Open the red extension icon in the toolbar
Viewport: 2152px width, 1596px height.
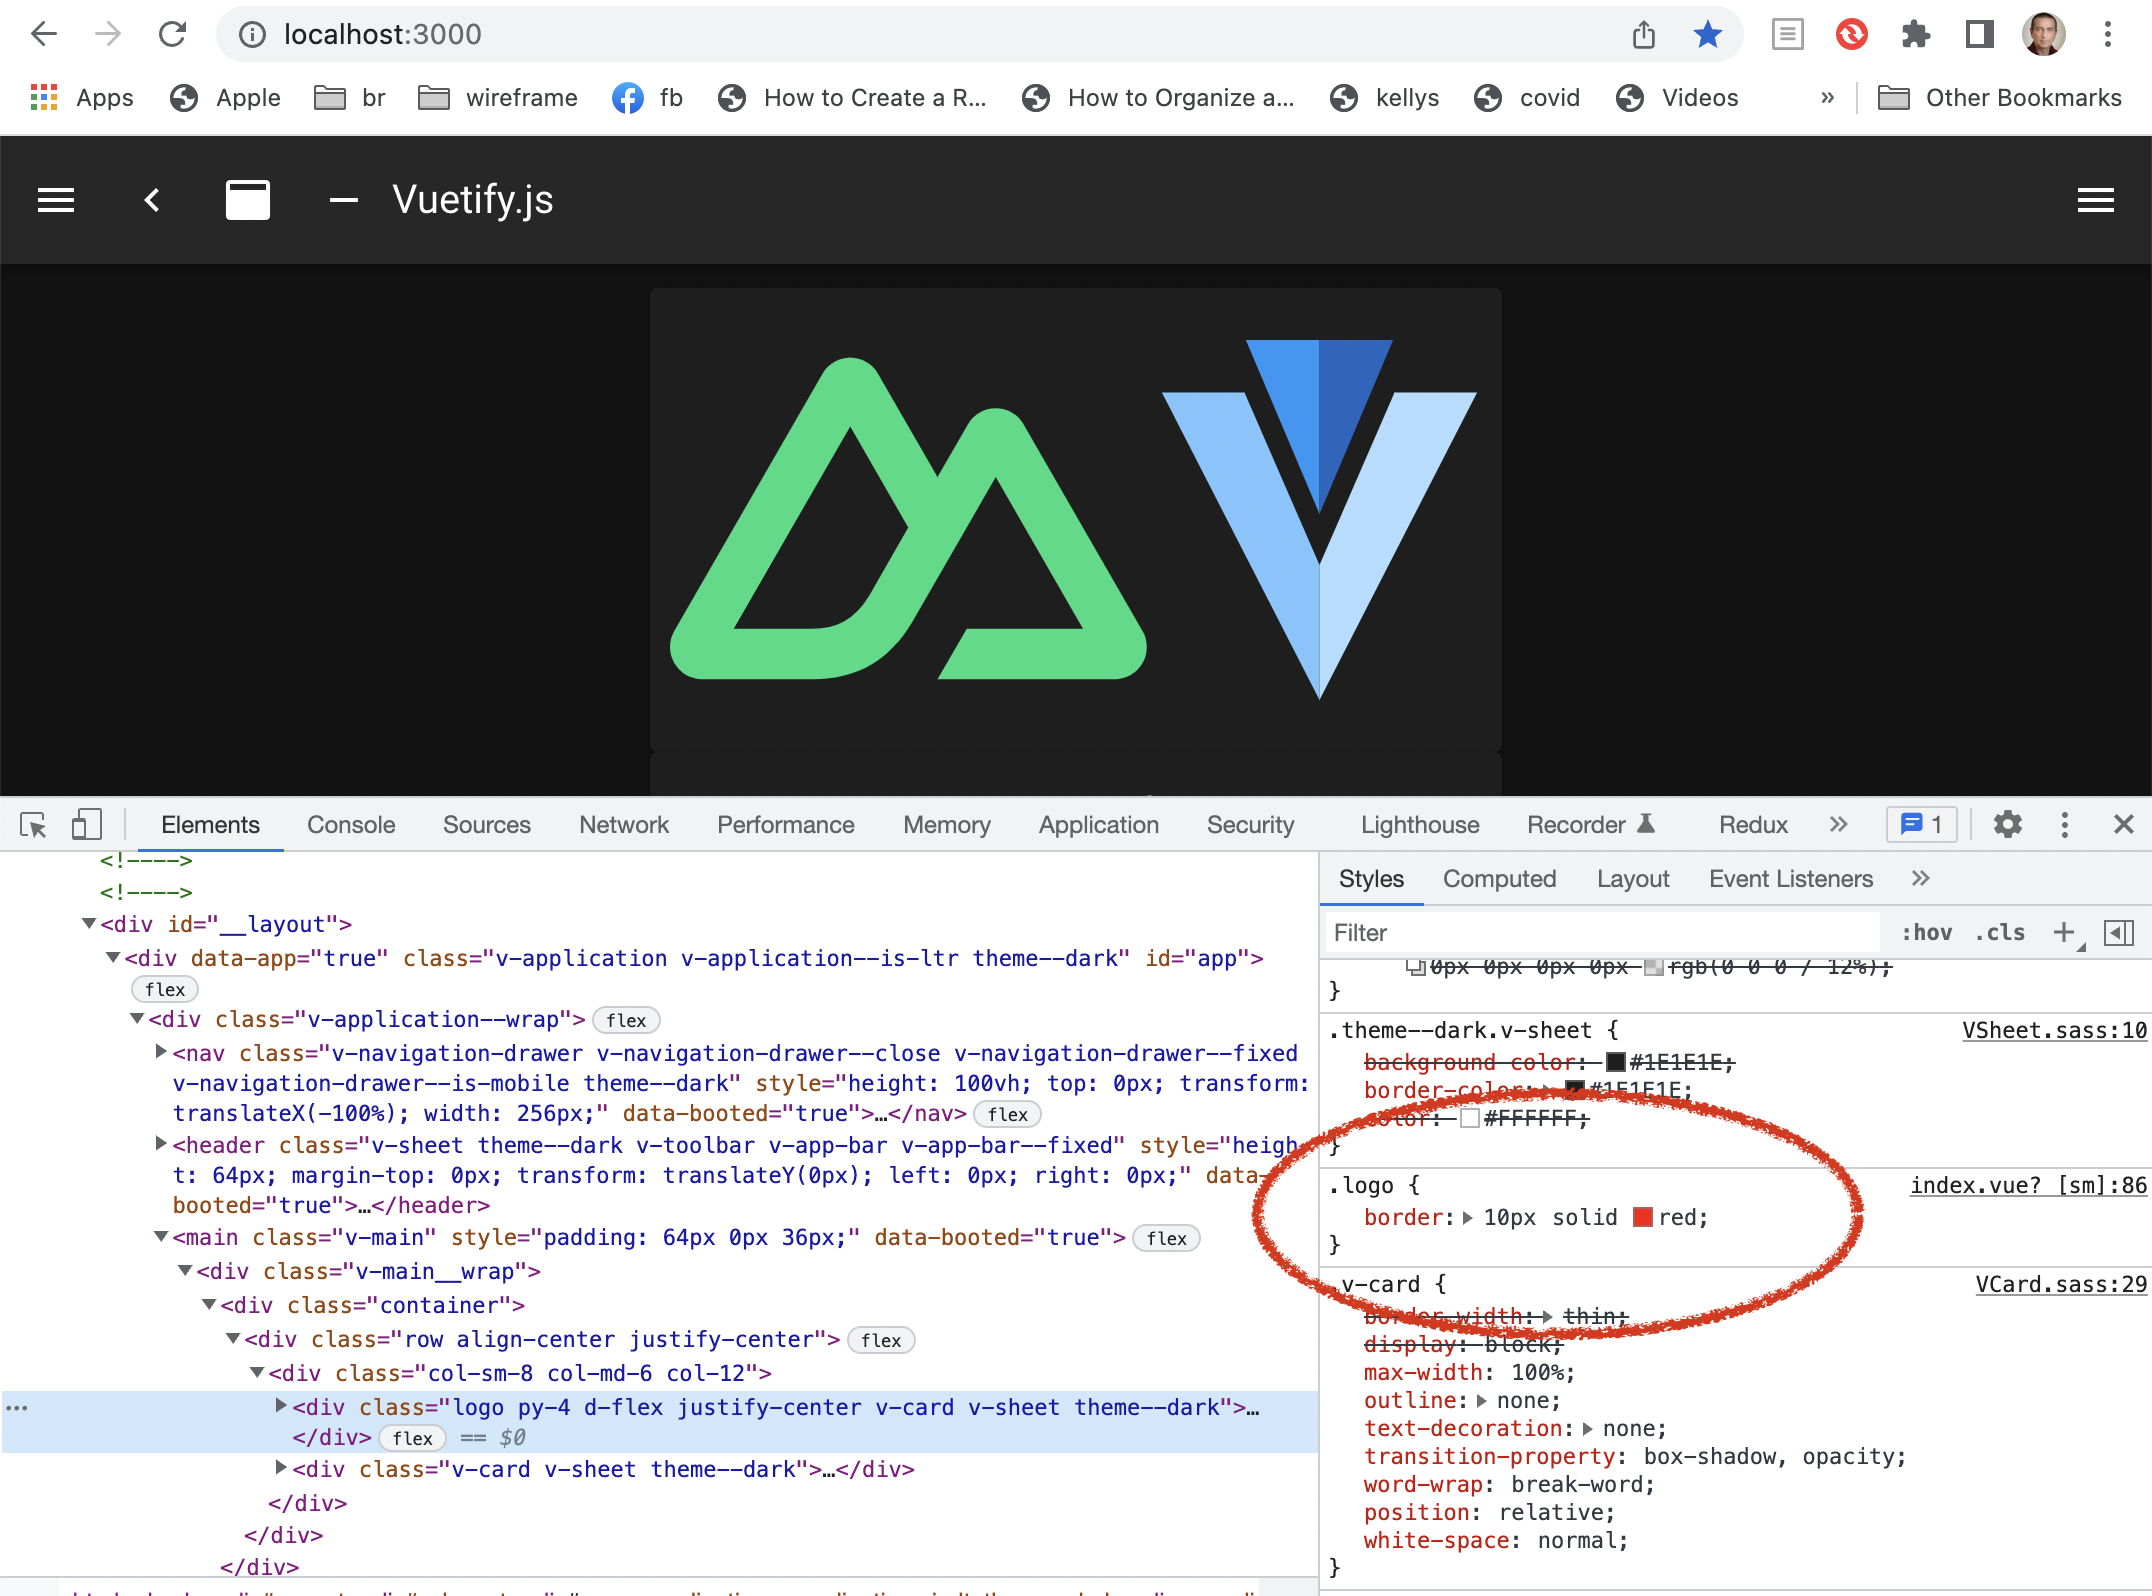coord(1851,35)
